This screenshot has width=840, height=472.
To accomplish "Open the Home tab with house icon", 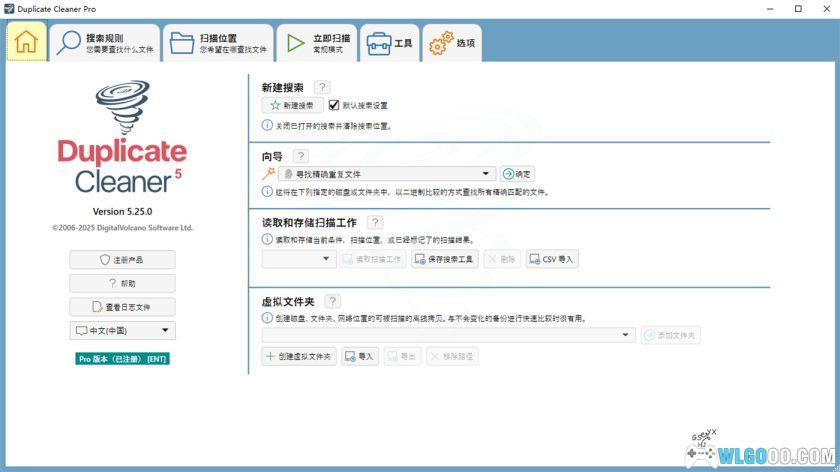I will [x=26, y=42].
